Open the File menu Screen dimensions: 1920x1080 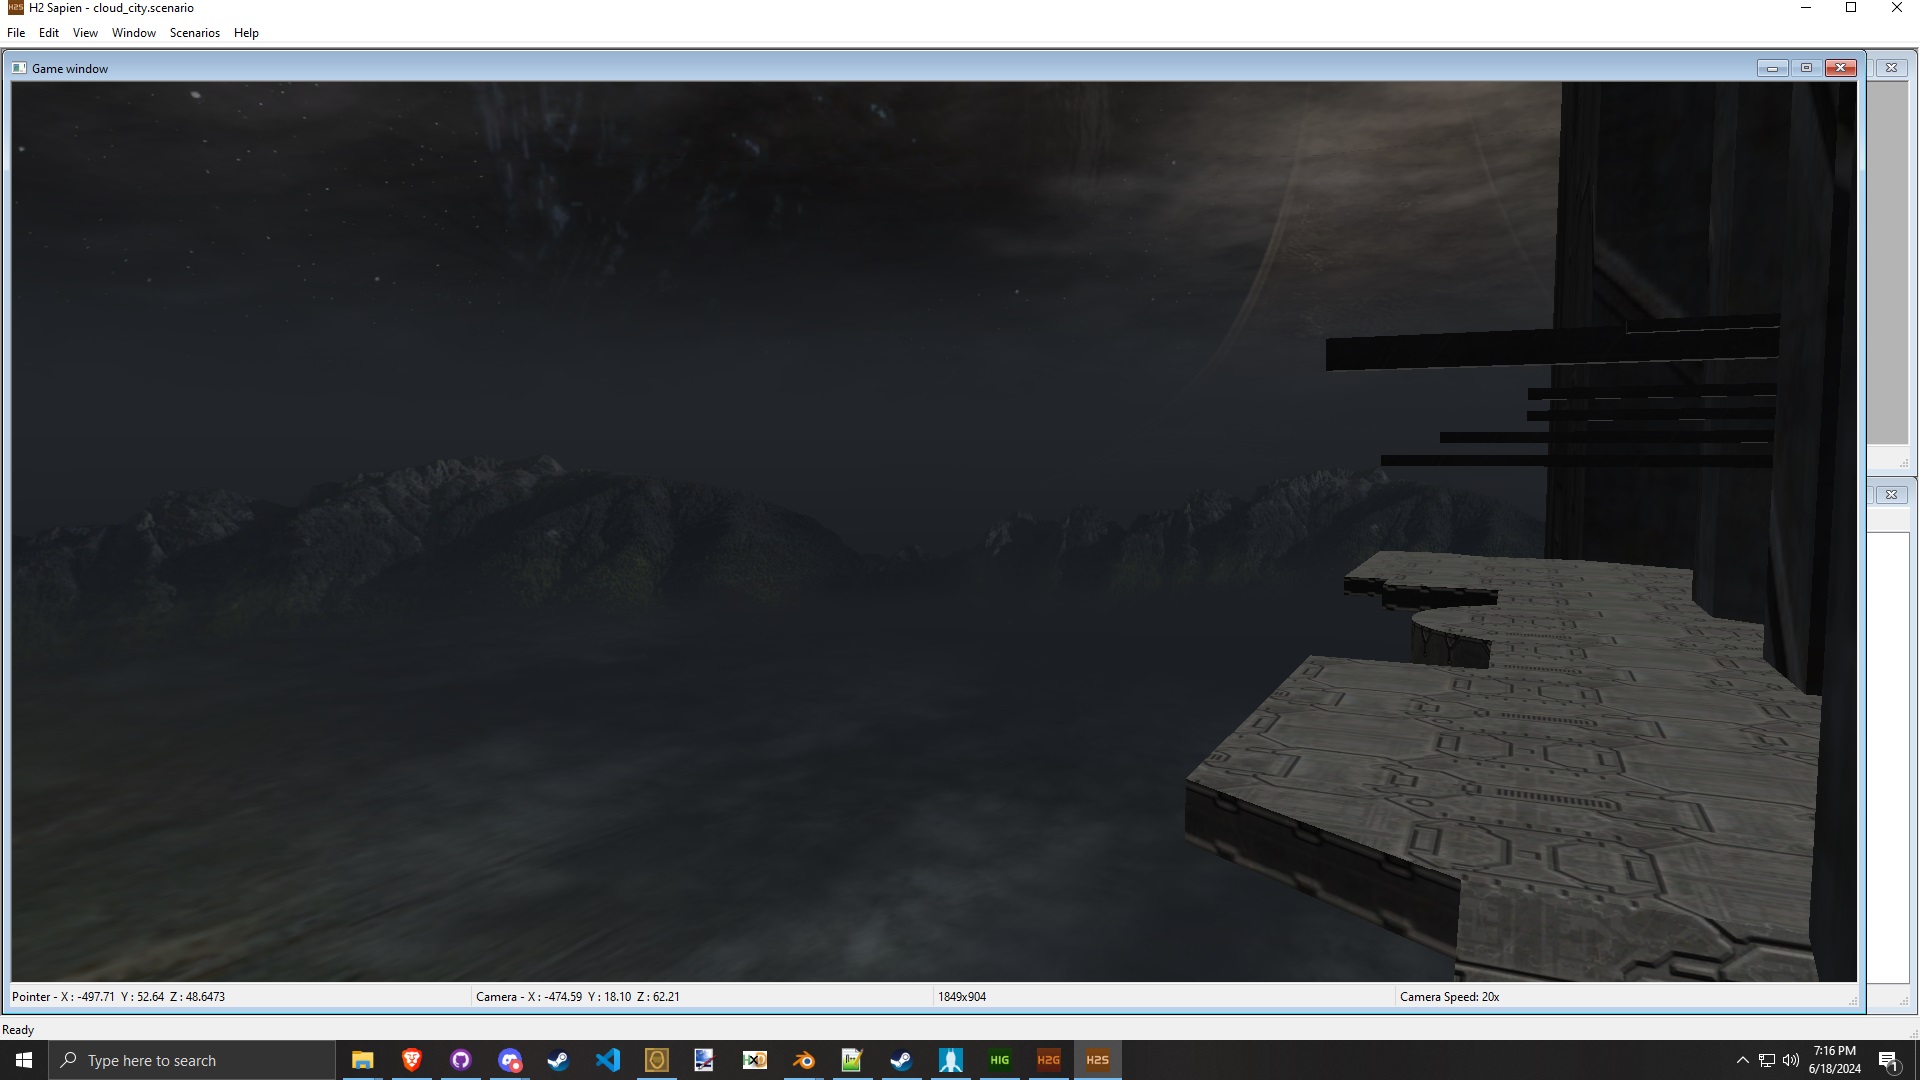pos(16,33)
